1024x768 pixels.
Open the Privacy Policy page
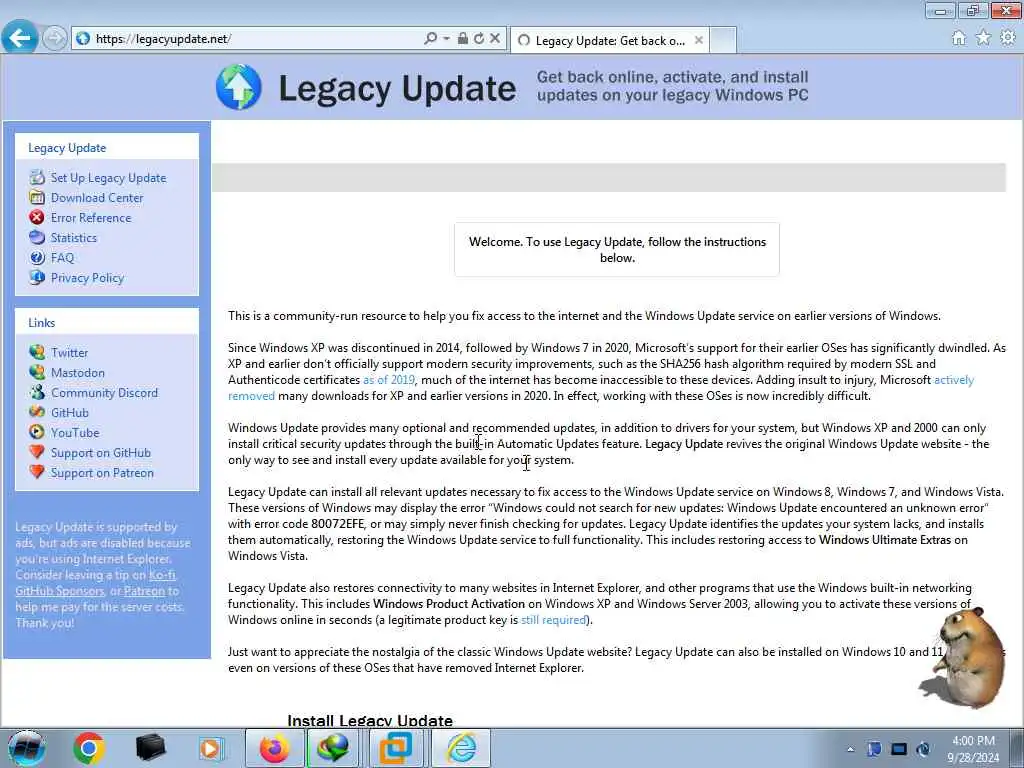point(88,278)
